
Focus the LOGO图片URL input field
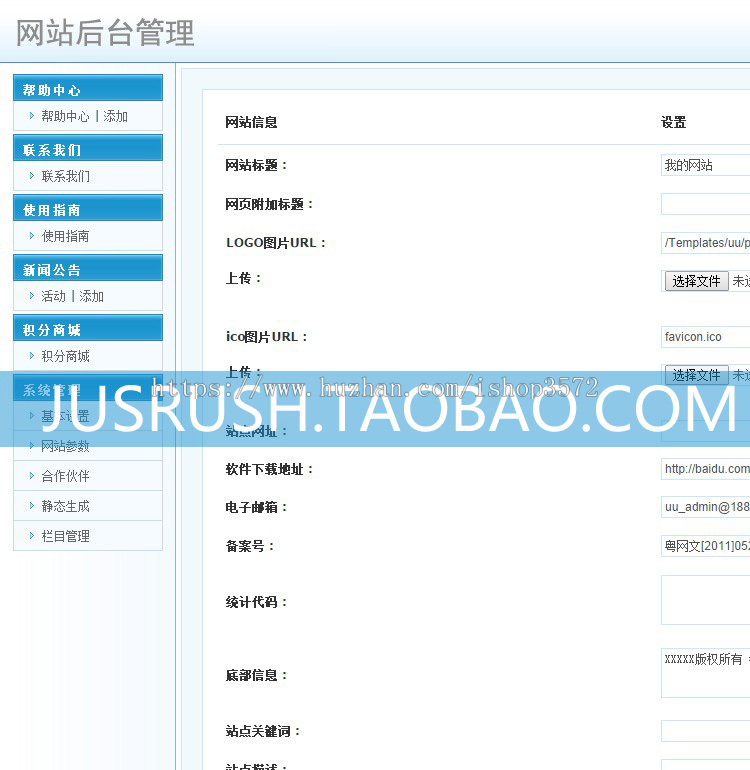pos(705,243)
